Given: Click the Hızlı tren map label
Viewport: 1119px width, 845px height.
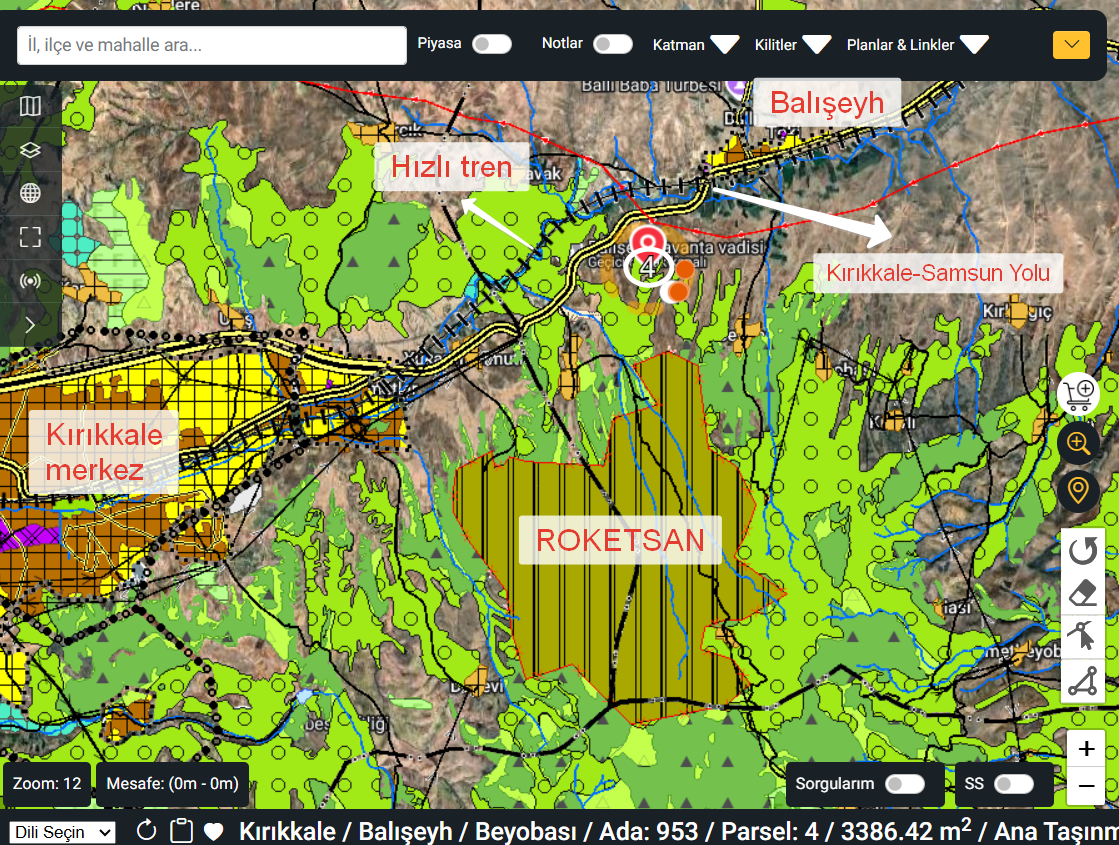Looking at the screenshot, I should (452, 166).
